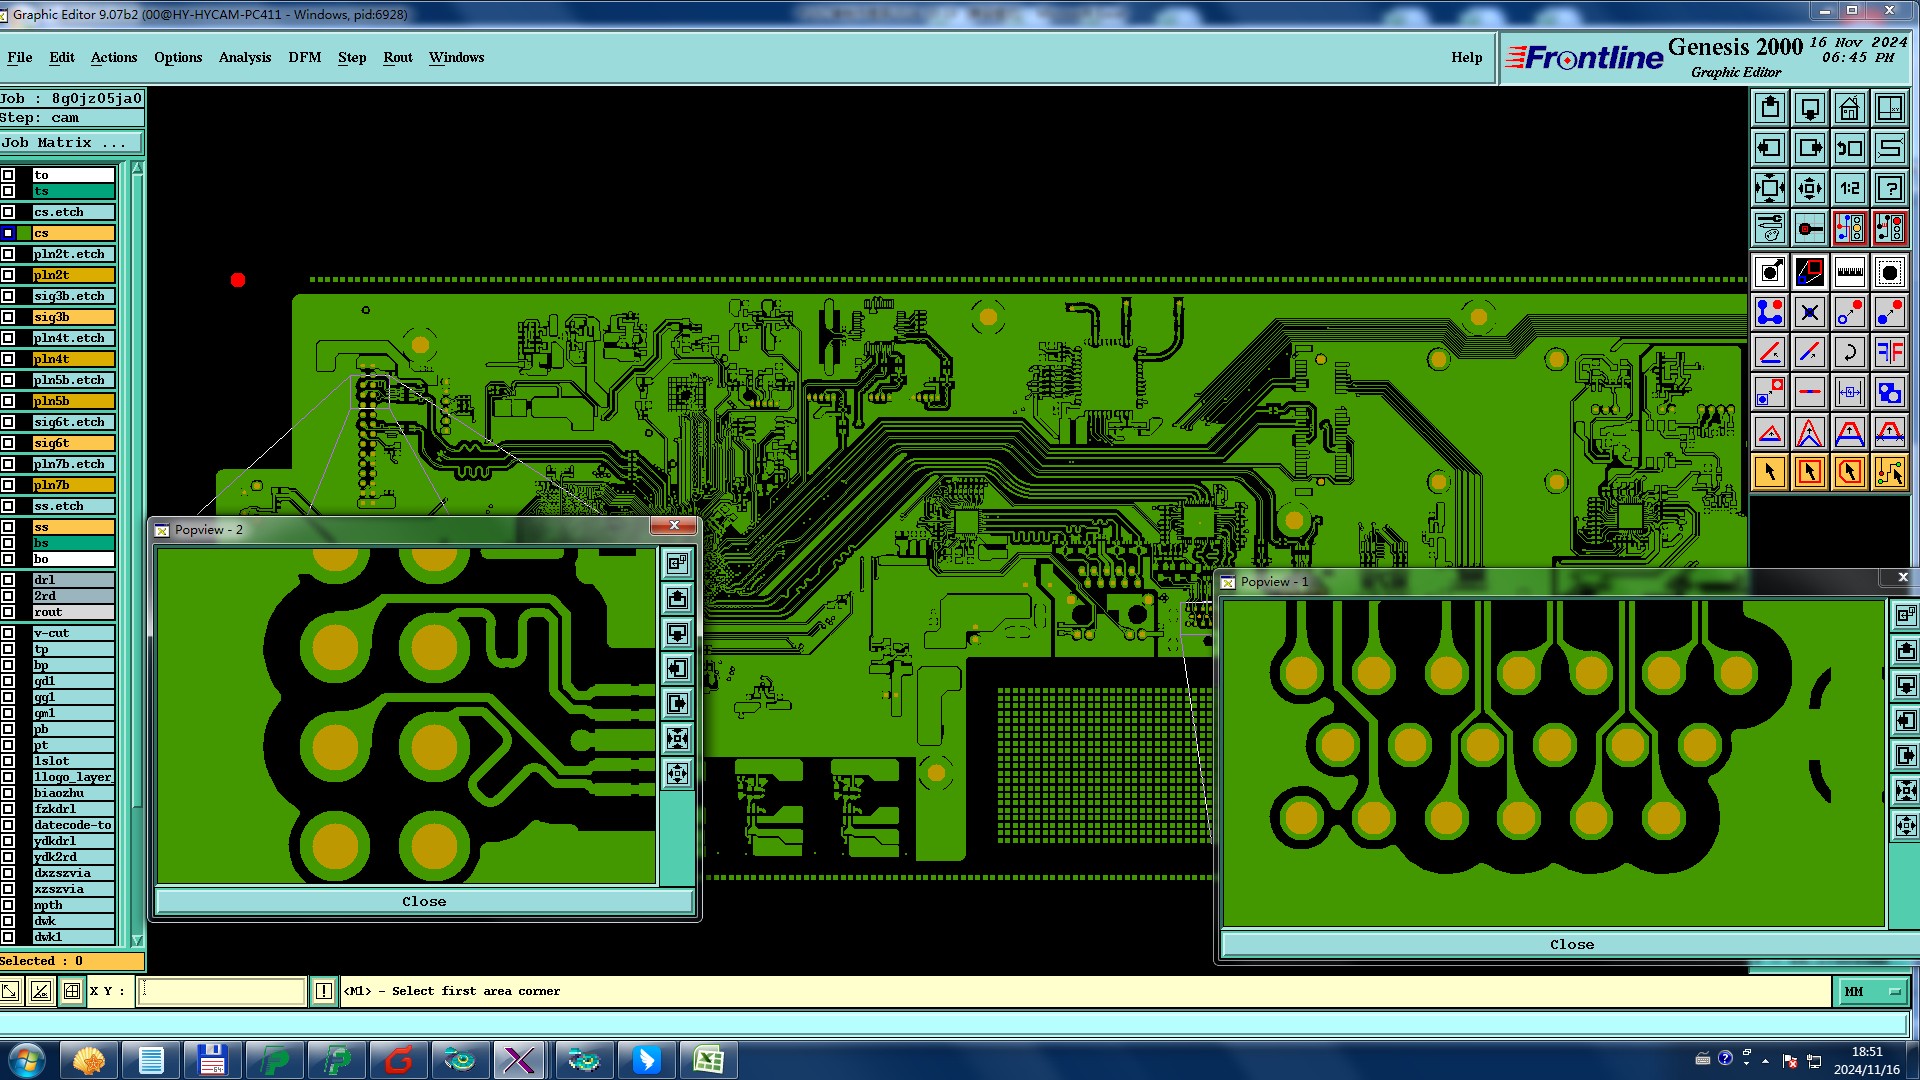This screenshot has width=1920, height=1080.
Task: Toggle display checkbox for layer drl
Action: [x=8, y=580]
